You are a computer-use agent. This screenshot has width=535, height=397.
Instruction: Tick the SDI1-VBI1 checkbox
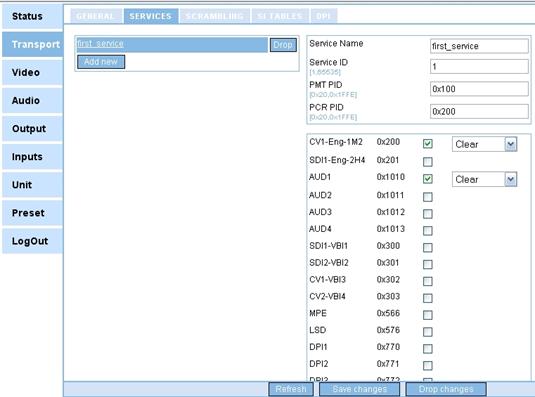428,247
